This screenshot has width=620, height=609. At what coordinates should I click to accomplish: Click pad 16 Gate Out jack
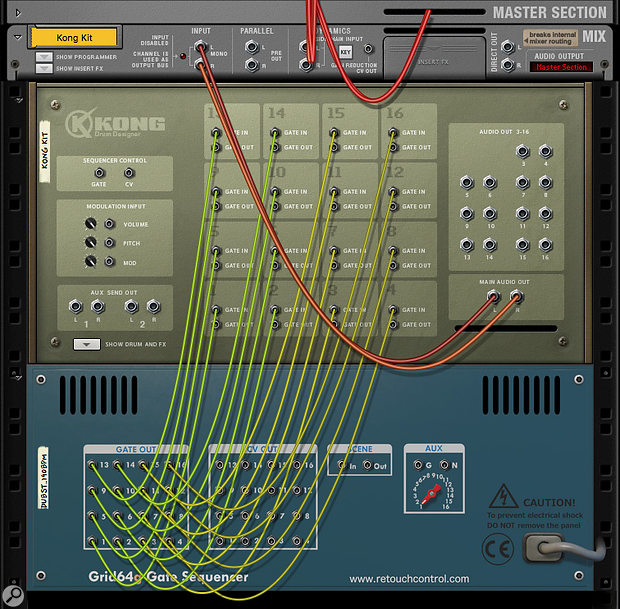coord(393,147)
